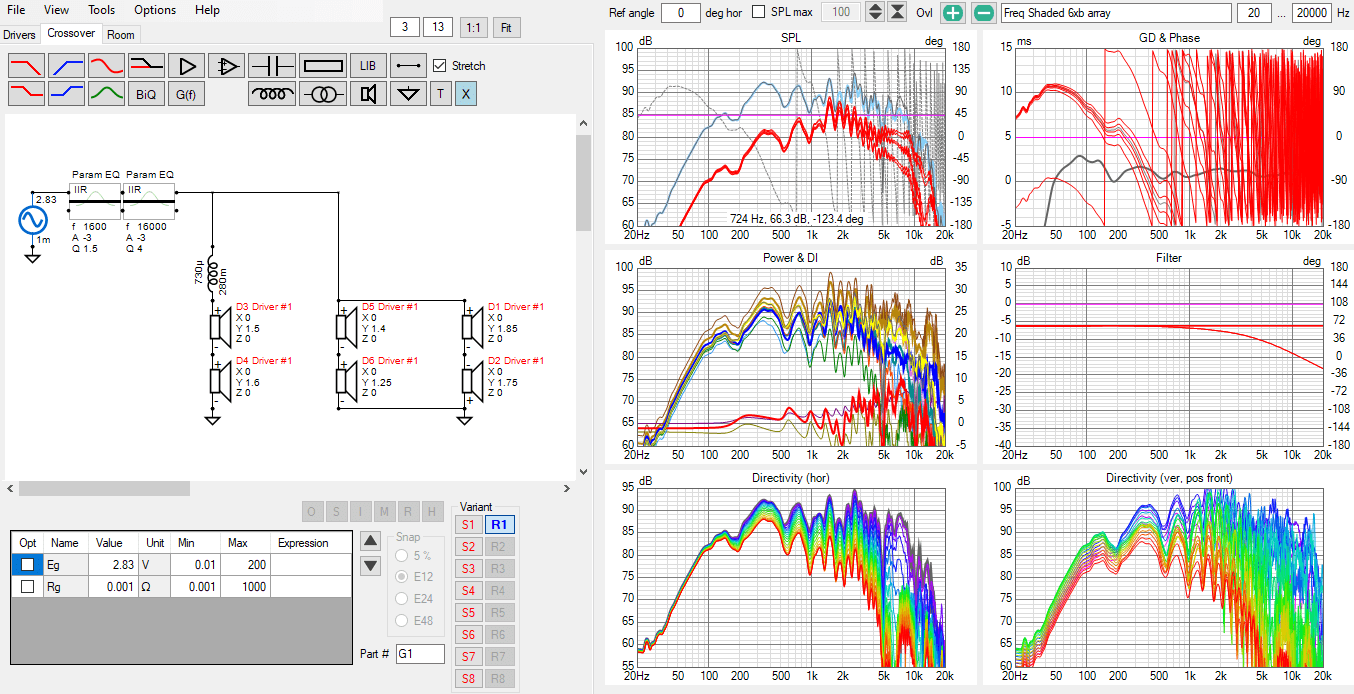This screenshot has height=694, width=1354.
Task: Toggle the Stretch checkbox
Action: 440,66
